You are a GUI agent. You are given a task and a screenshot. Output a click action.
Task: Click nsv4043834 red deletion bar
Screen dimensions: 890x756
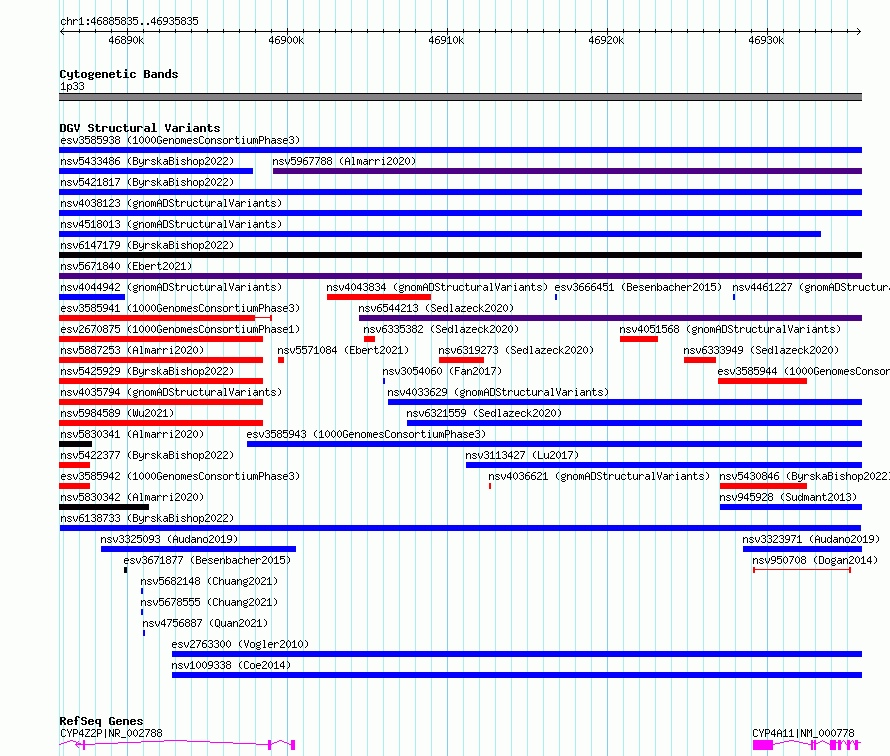point(379,297)
